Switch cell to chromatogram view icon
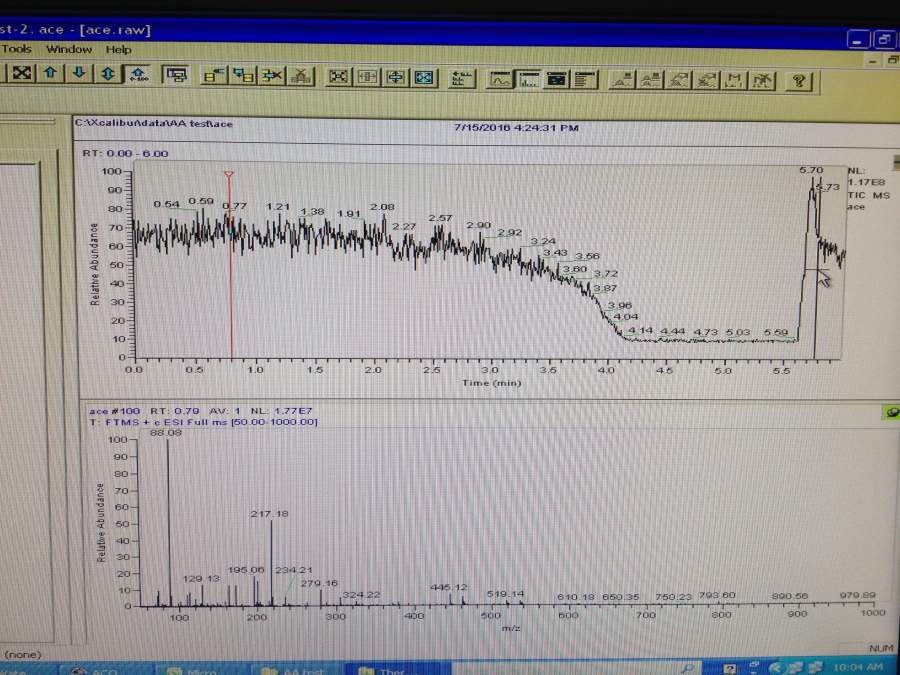Screen dimensions: 900x675 (x=499, y=79)
